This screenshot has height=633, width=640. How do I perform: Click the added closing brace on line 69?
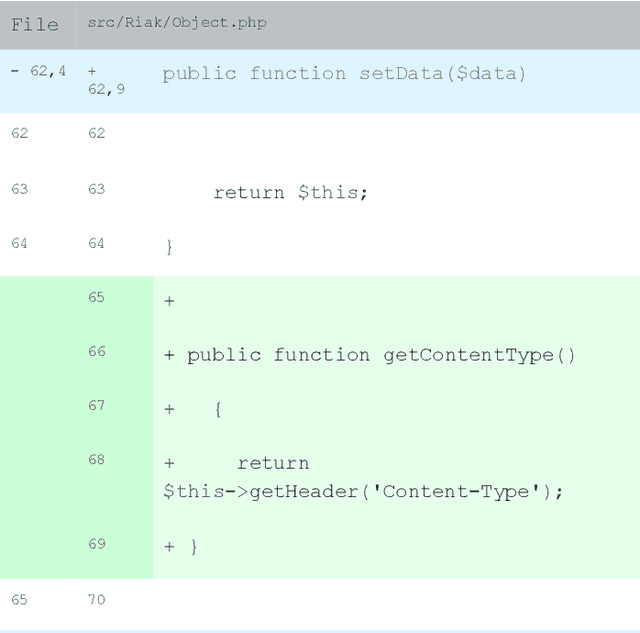pyautogui.click(x=193, y=547)
